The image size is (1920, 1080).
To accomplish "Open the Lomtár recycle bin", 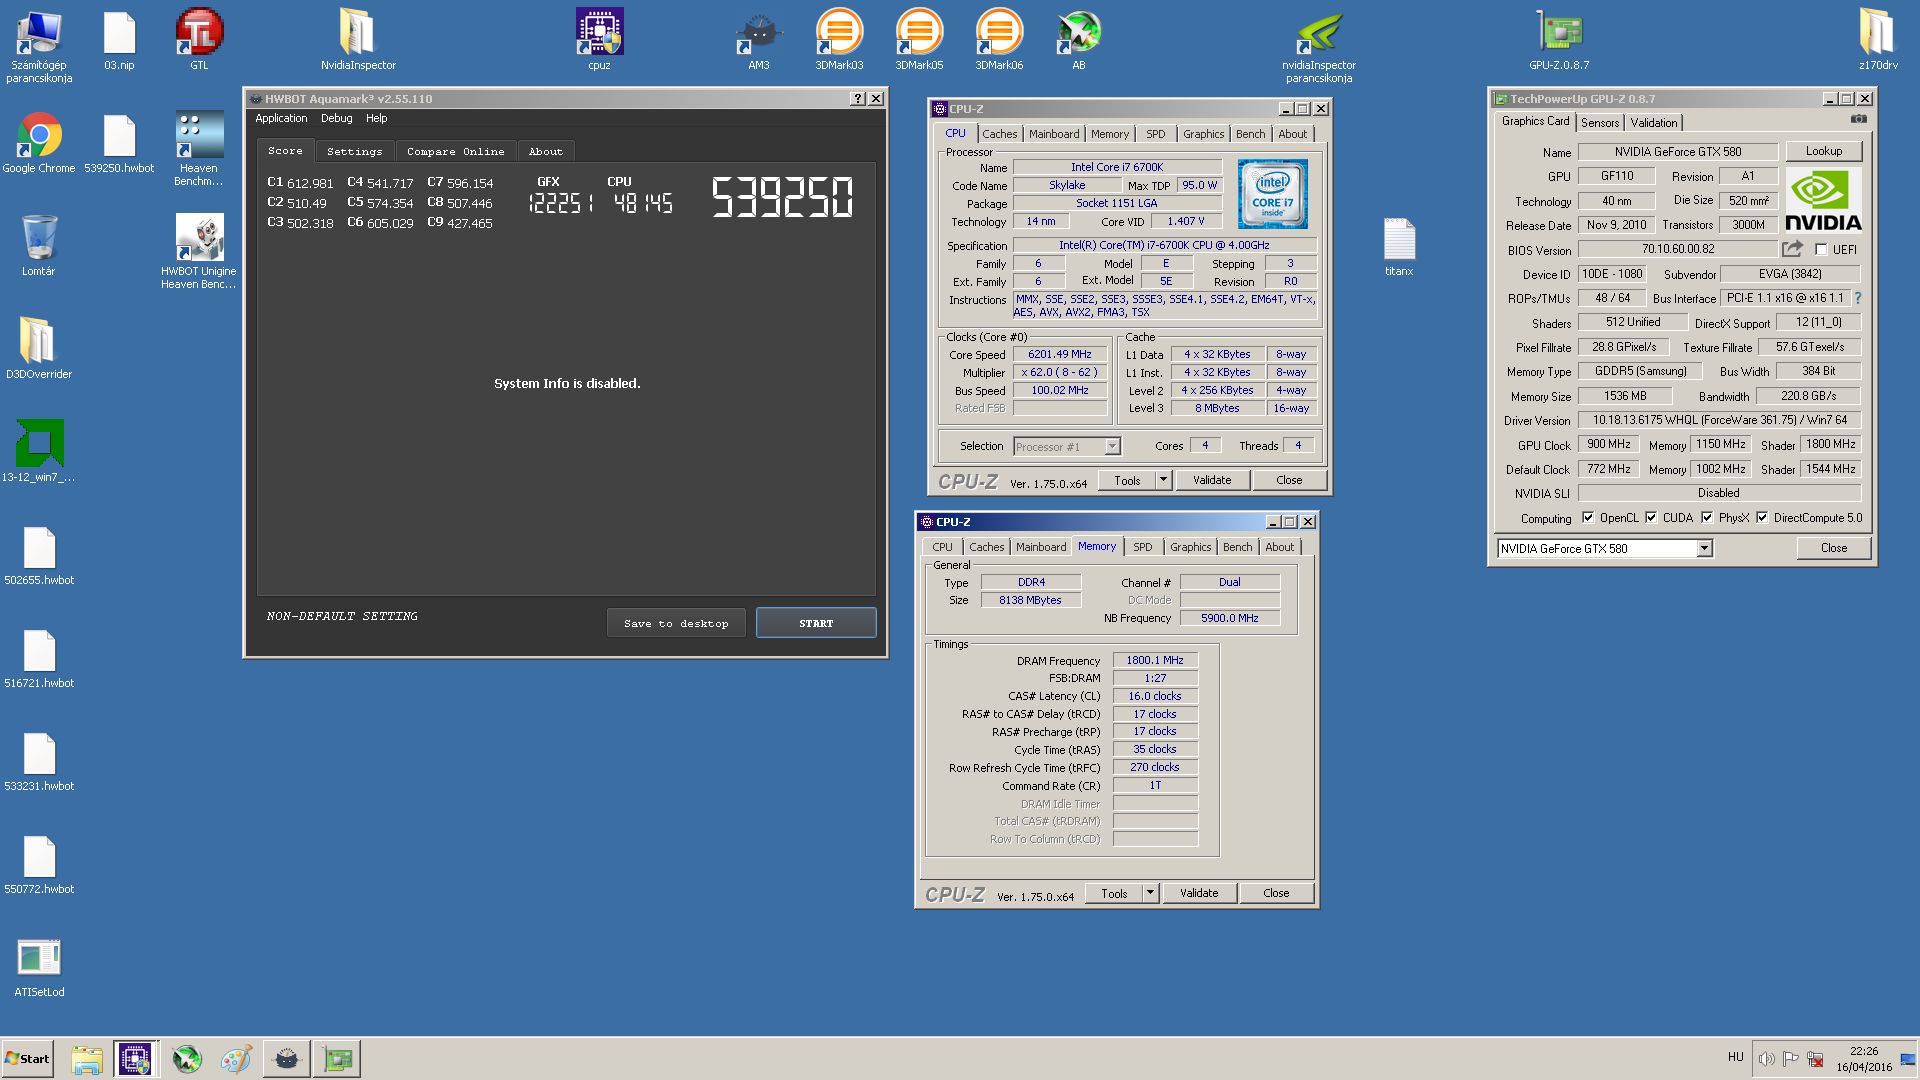I will [x=39, y=245].
